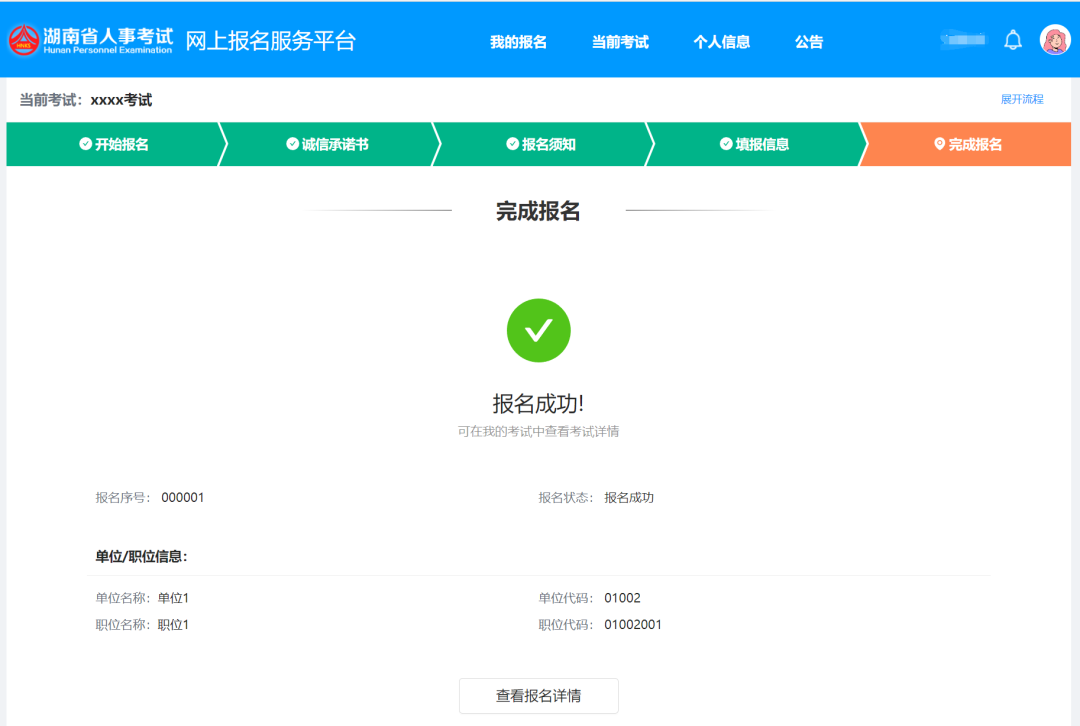Click the blurred username in header
Viewport: 1080px width, 726px height.
963,40
